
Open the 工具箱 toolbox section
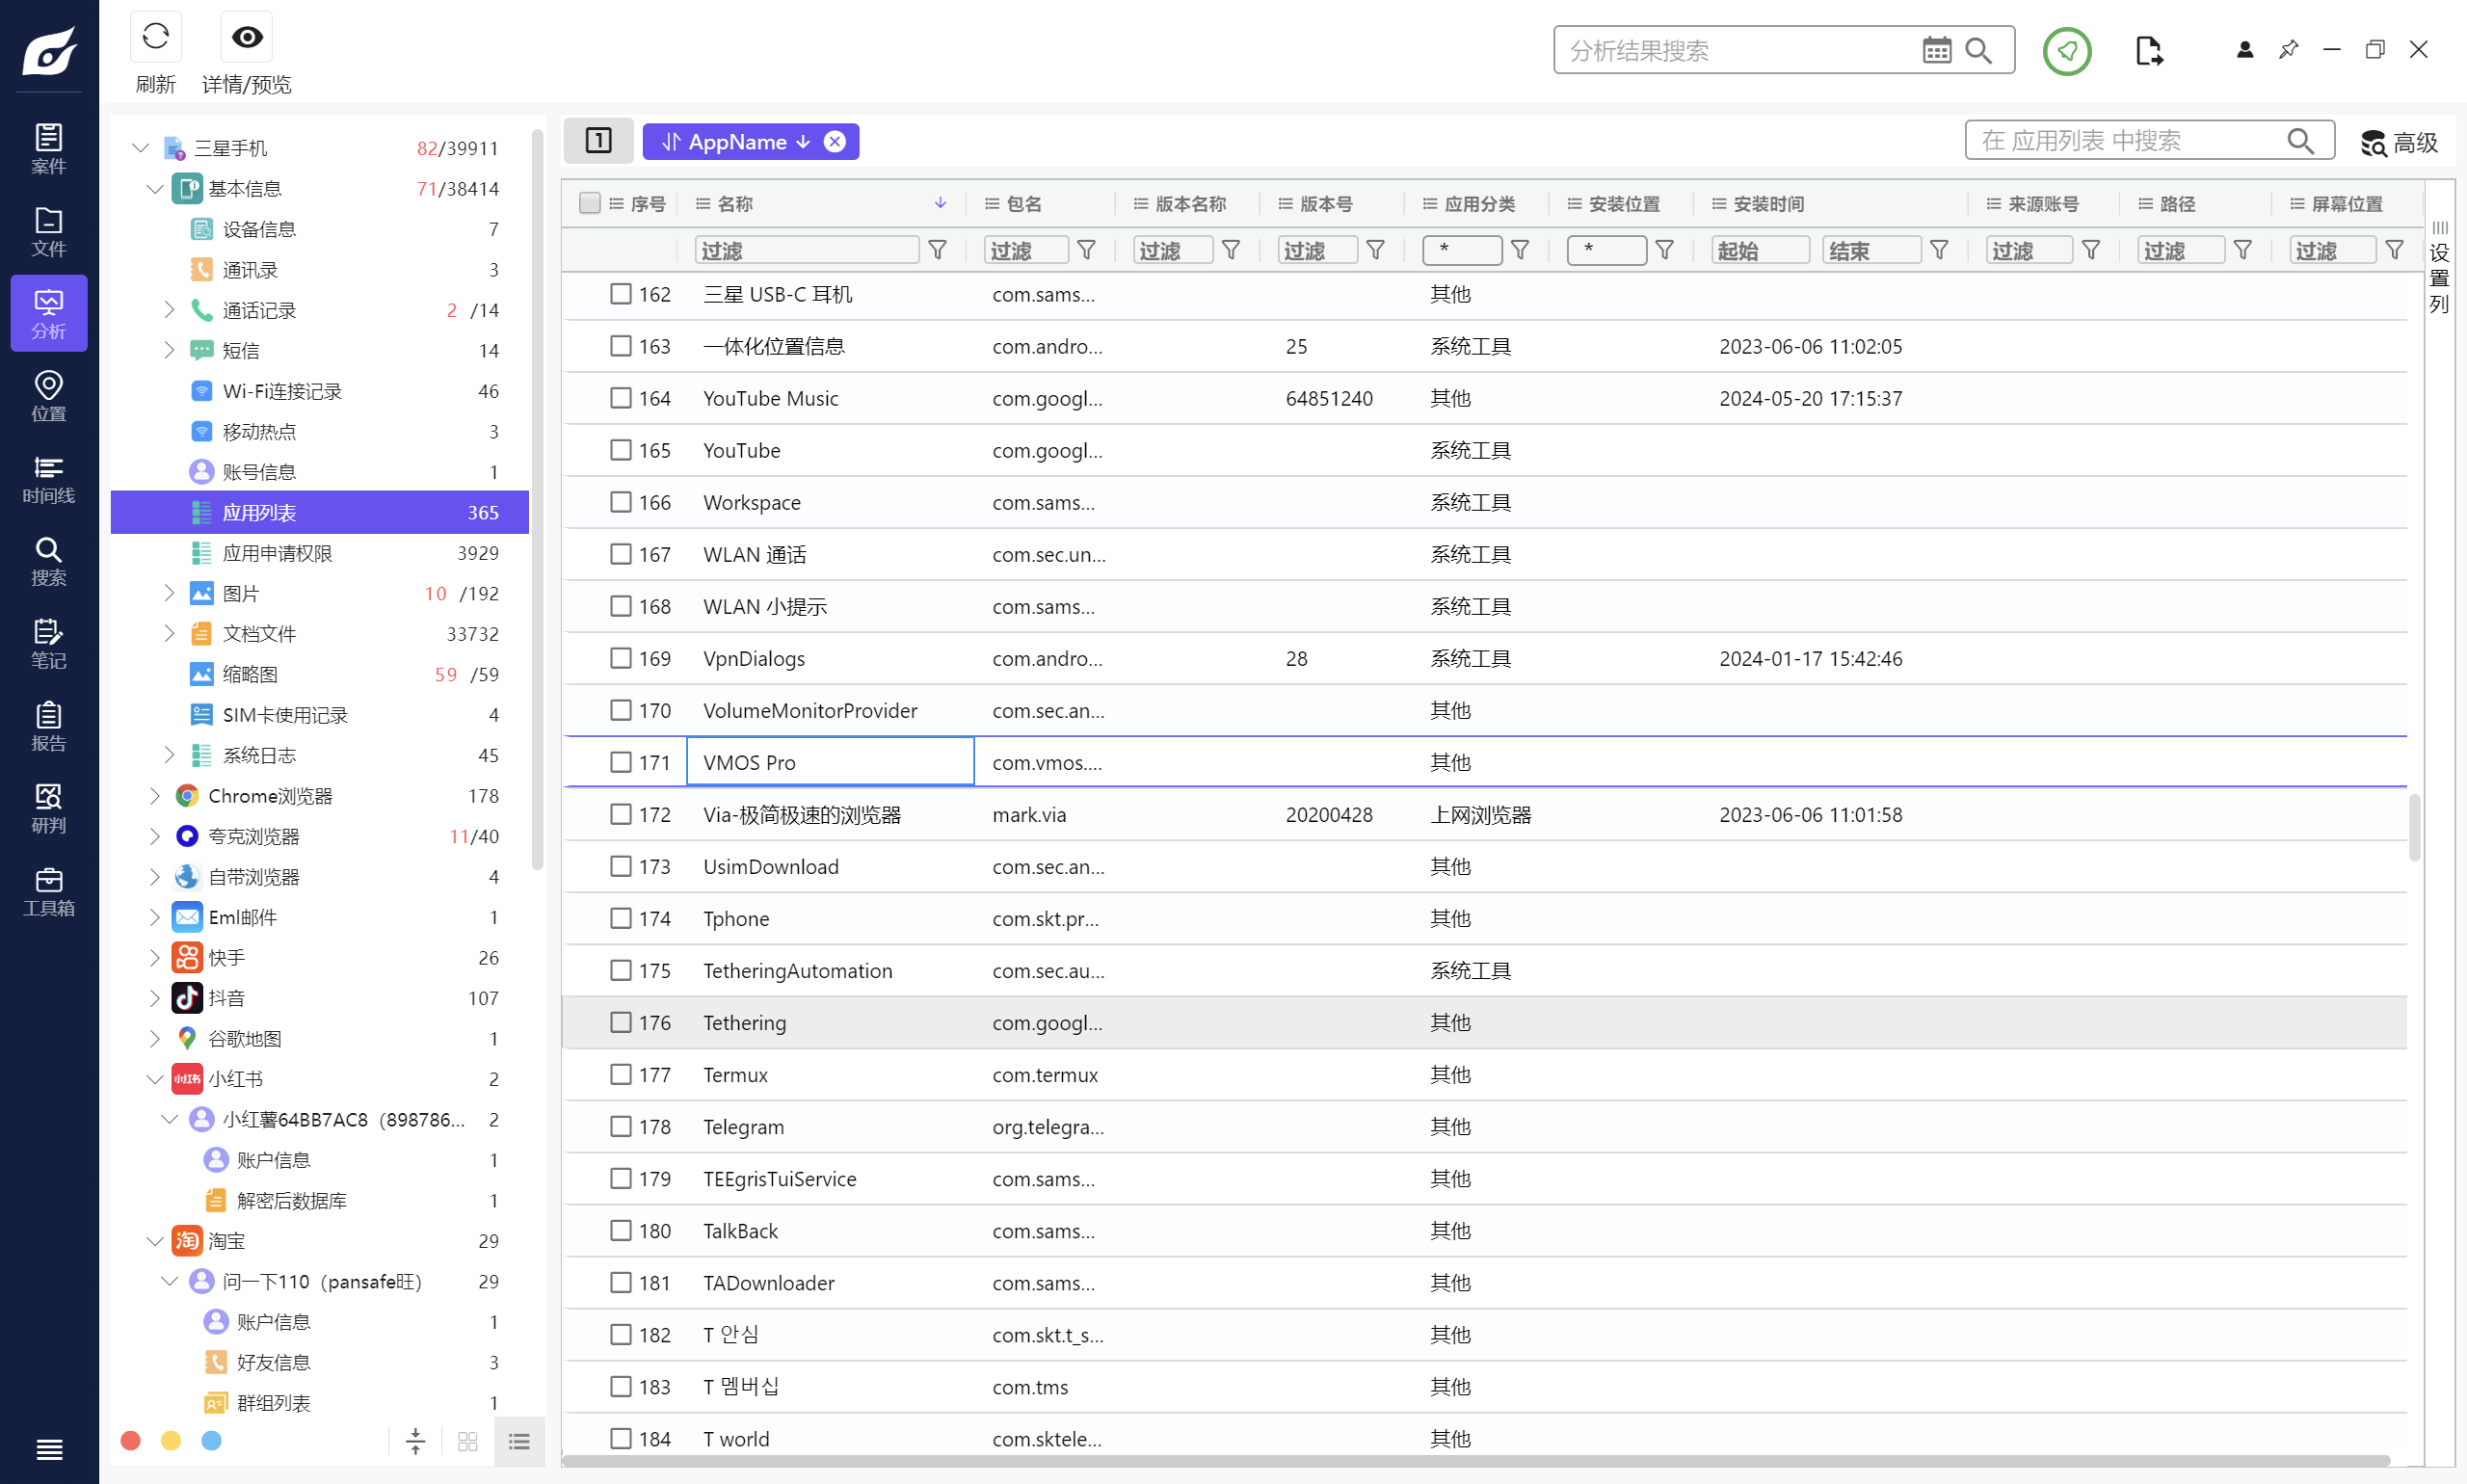tap(48, 892)
